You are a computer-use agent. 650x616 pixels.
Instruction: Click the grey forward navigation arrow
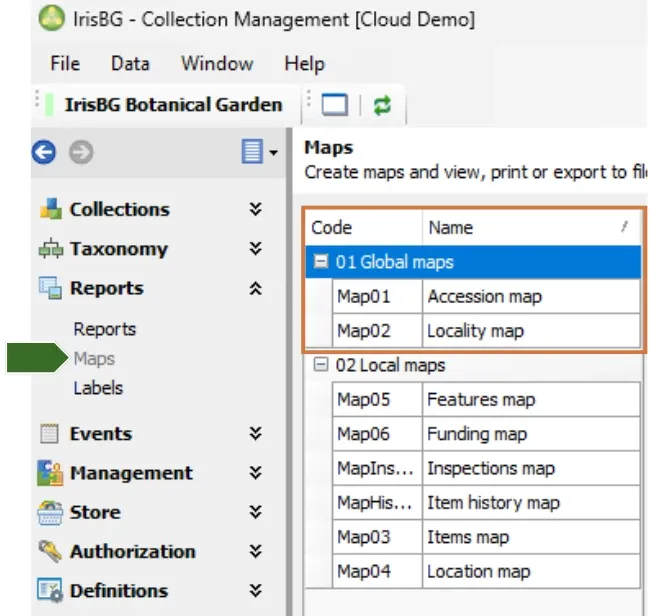(81, 152)
